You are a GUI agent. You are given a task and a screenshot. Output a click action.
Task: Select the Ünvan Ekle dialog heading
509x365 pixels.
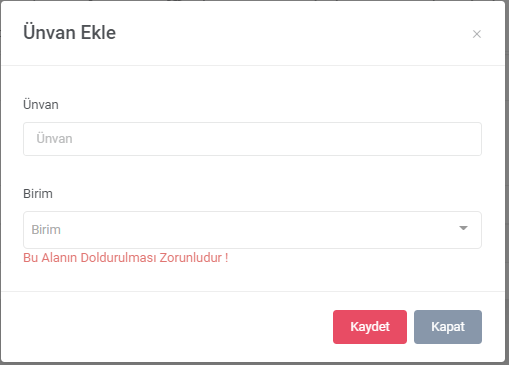click(69, 33)
